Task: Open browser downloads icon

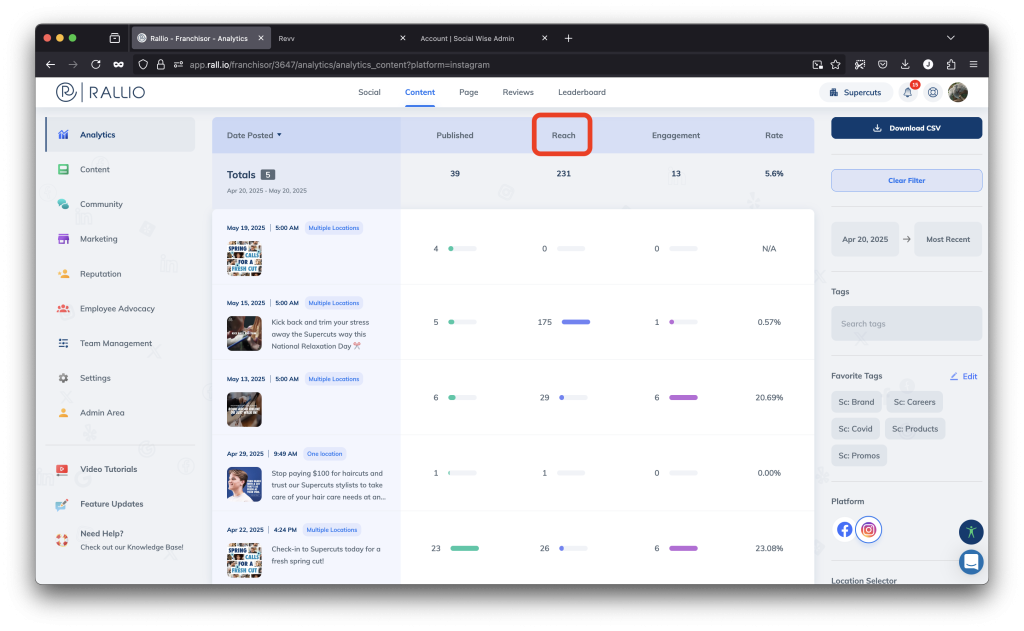Action: click(905, 65)
